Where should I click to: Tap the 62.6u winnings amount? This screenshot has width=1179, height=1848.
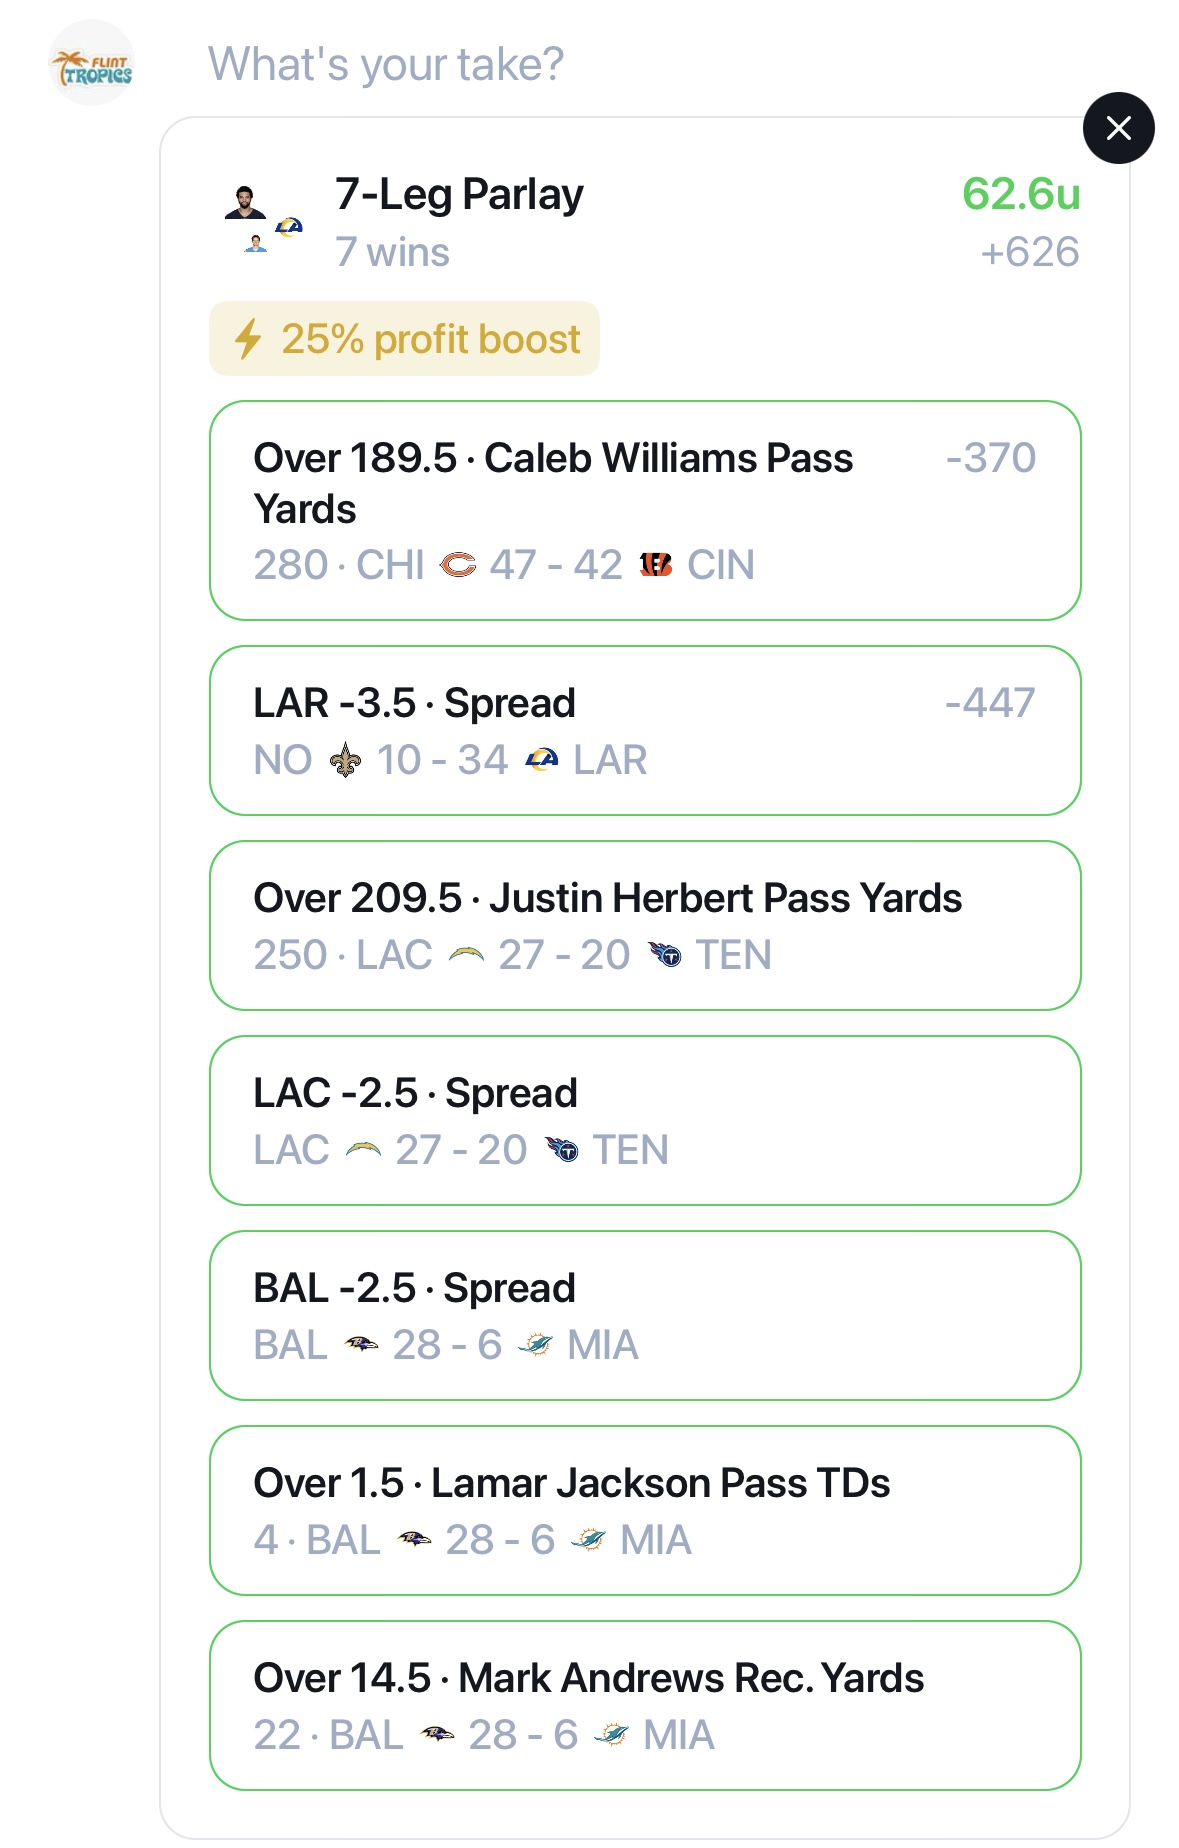point(1020,194)
